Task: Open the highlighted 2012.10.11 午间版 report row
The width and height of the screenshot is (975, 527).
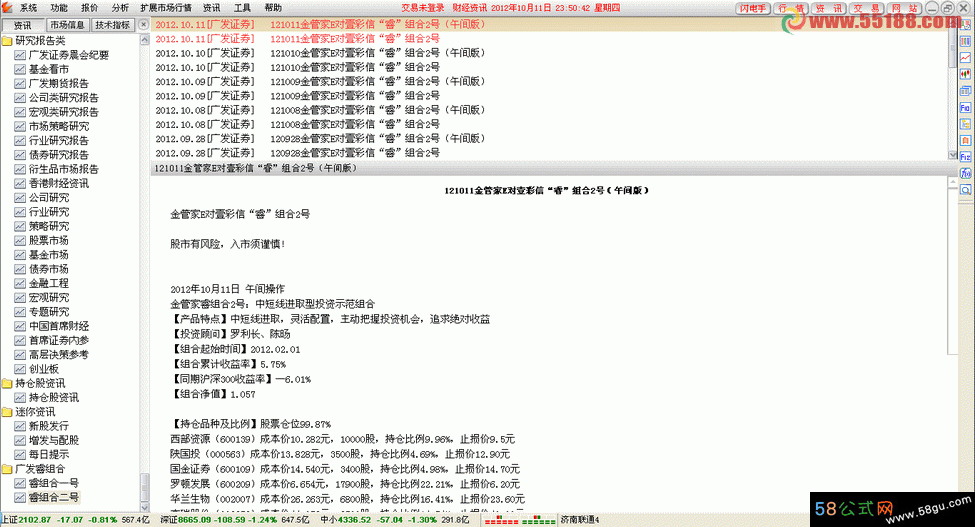Action: click(x=550, y=24)
